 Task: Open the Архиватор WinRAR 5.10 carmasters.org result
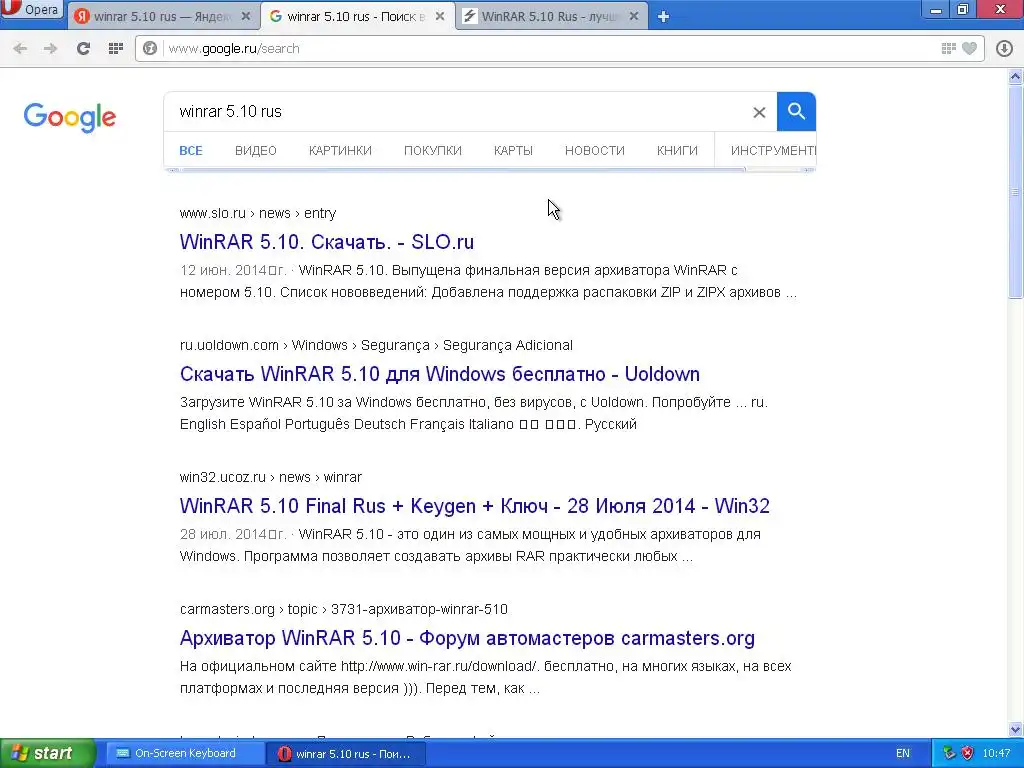click(x=467, y=638)
